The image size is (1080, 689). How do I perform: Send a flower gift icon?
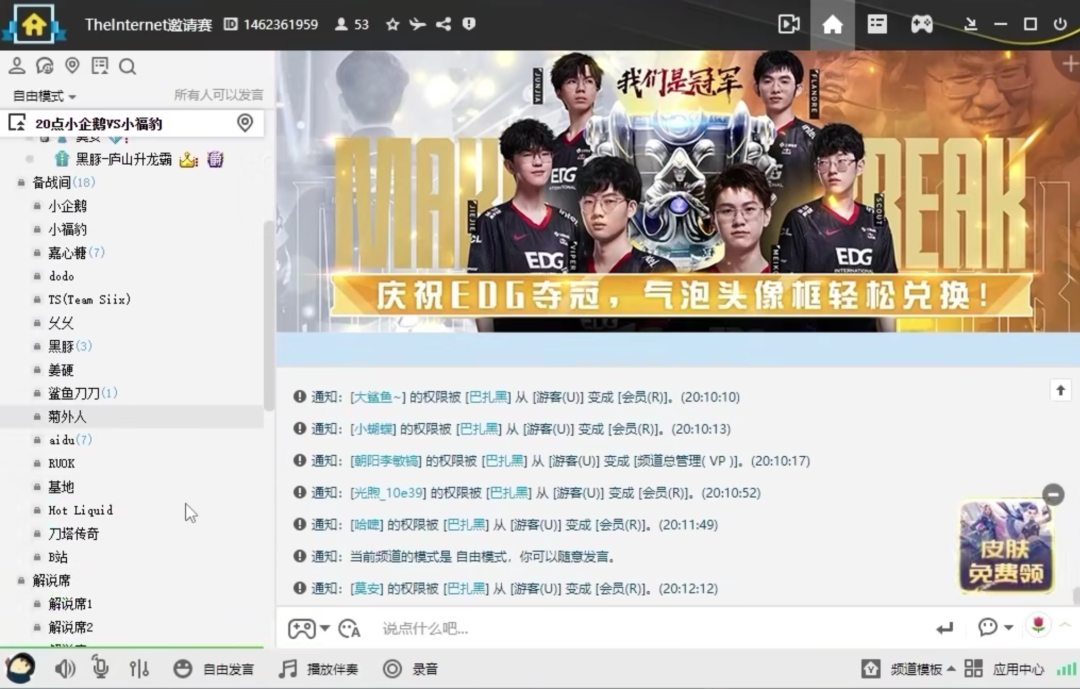click(1039, 626)
